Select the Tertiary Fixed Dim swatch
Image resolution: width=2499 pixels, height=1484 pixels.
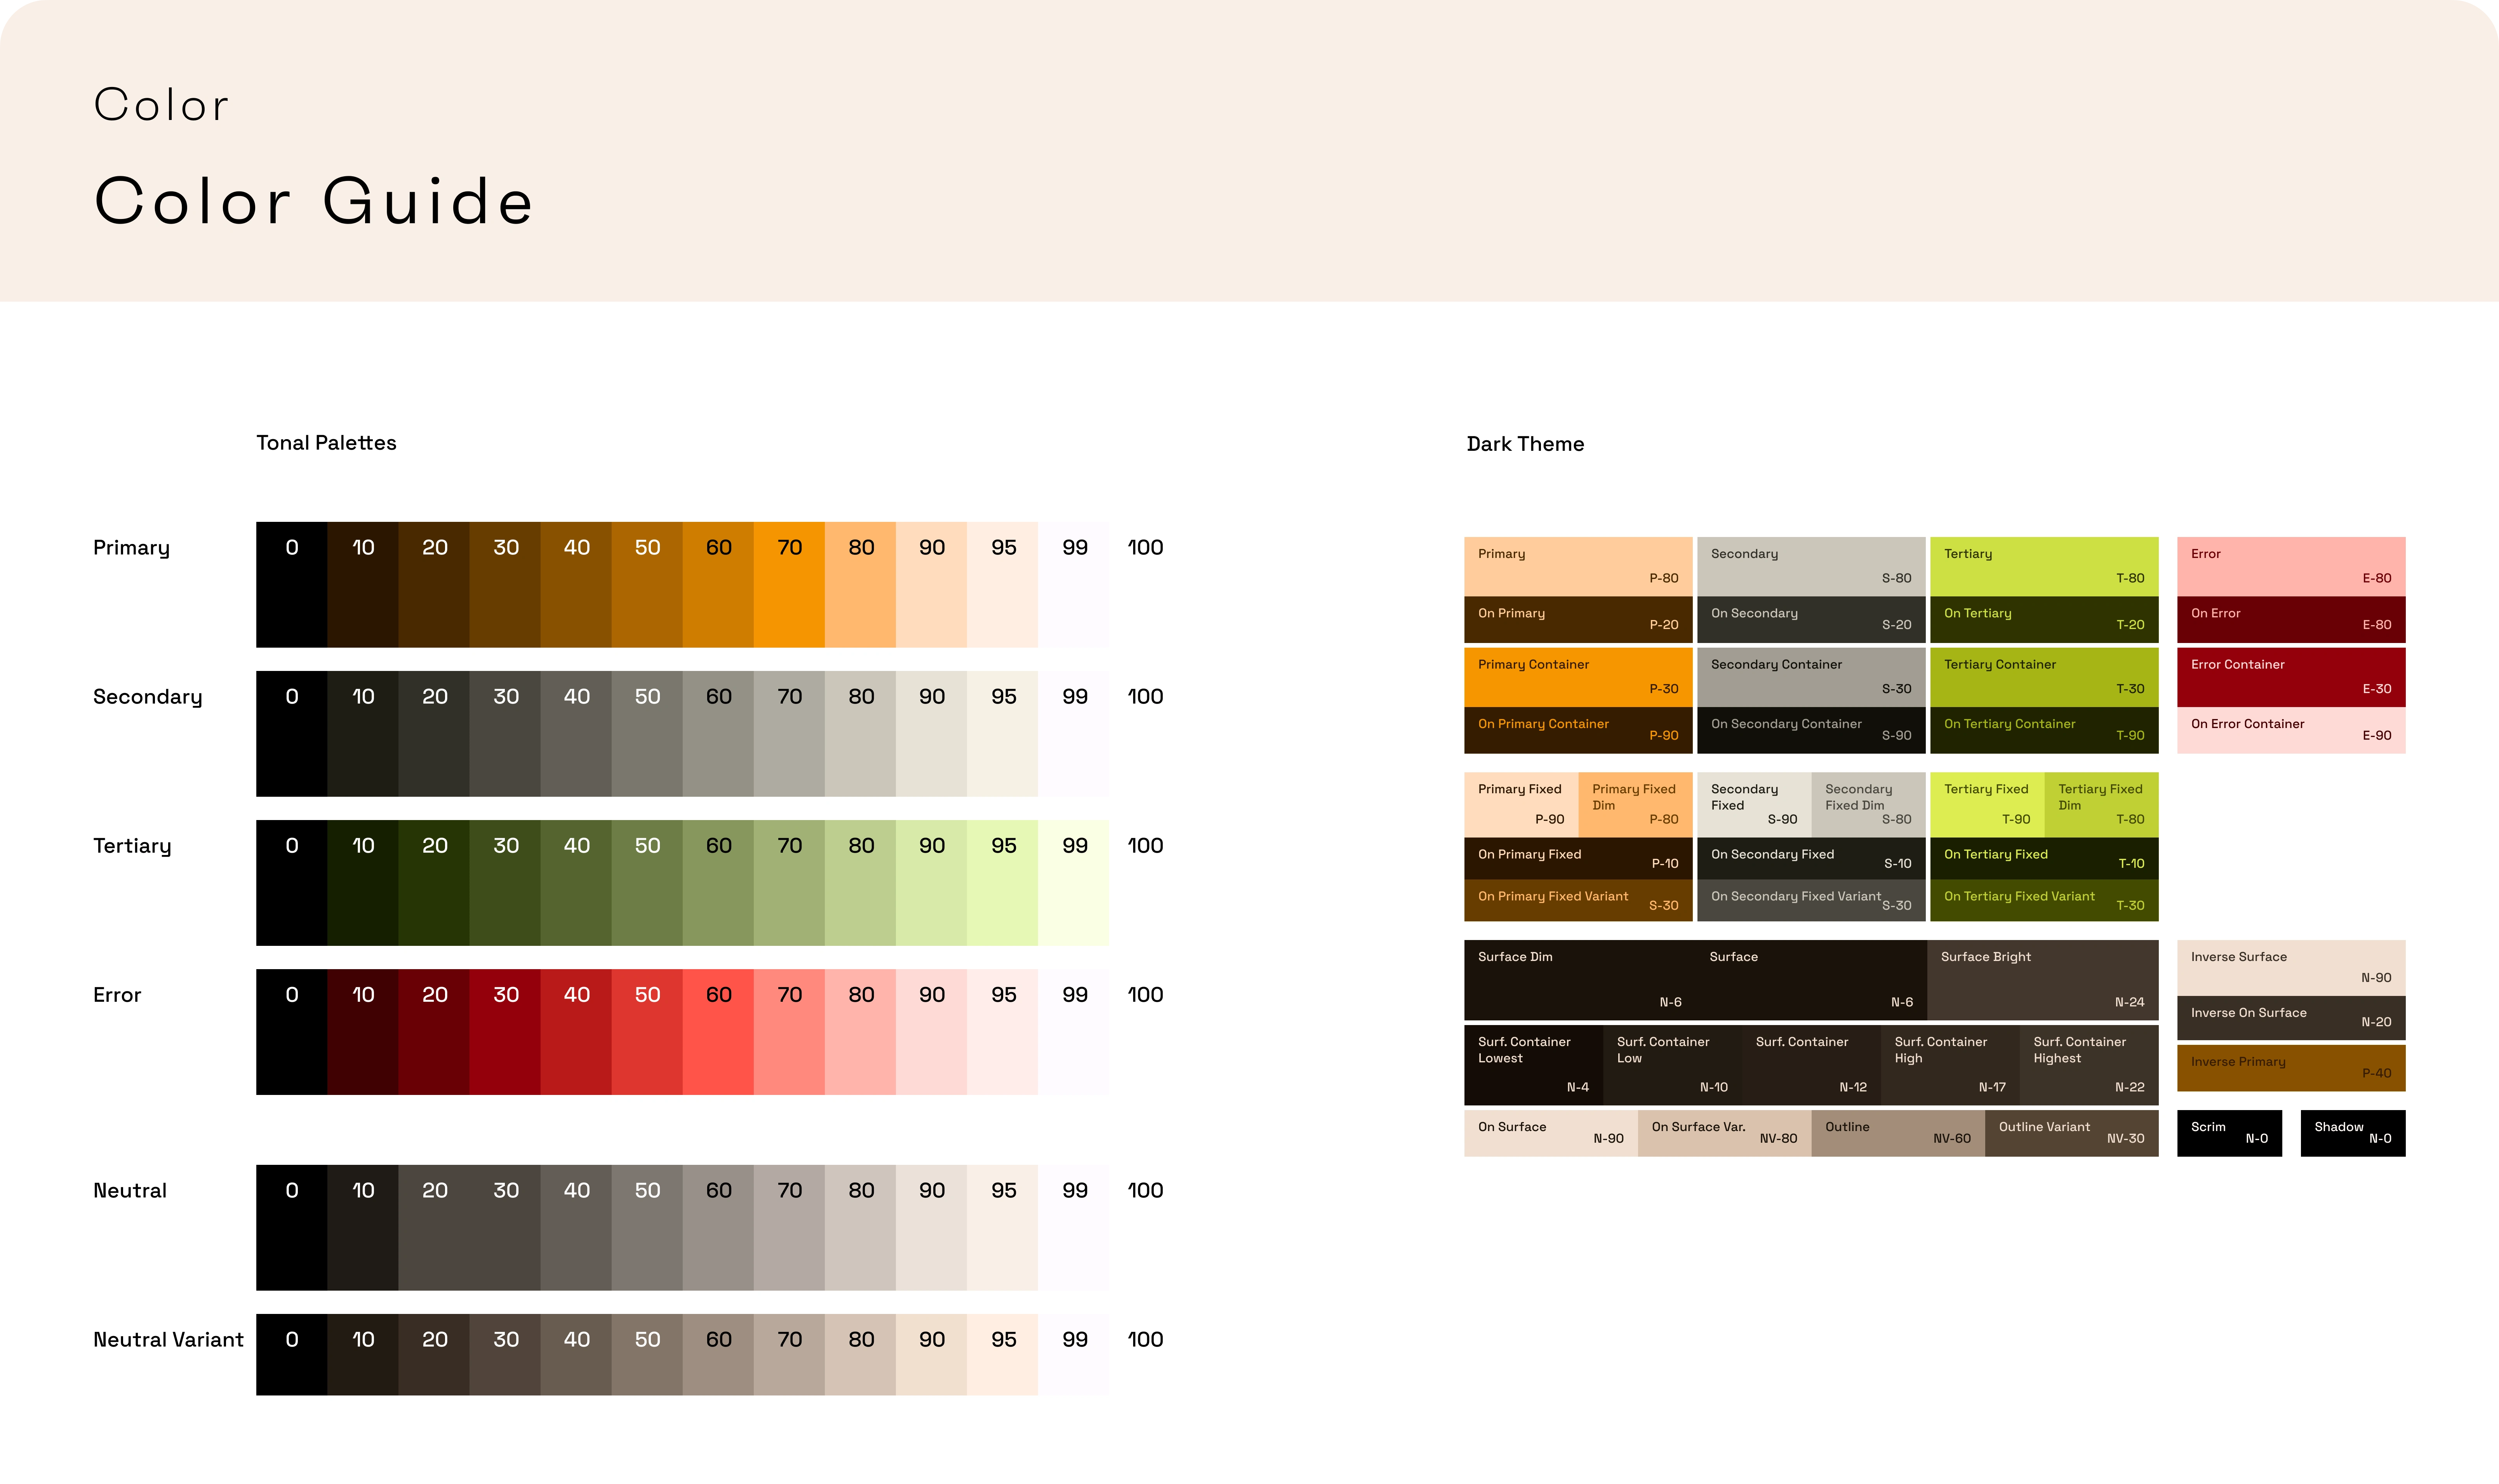(x=2102, y=805)
